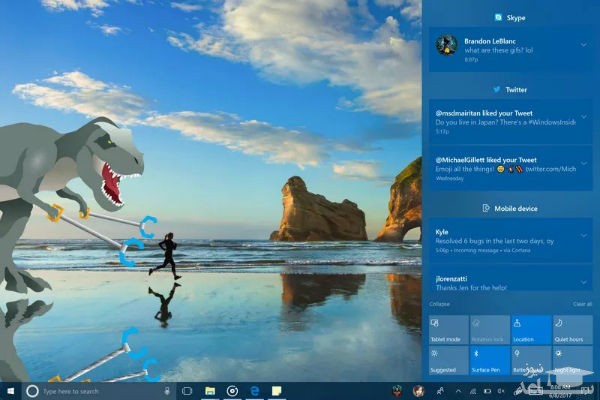Toggle the Surface Pen Bluetooth tile
The height and width of the screenshot is (400, 600).
click(489, 360)
